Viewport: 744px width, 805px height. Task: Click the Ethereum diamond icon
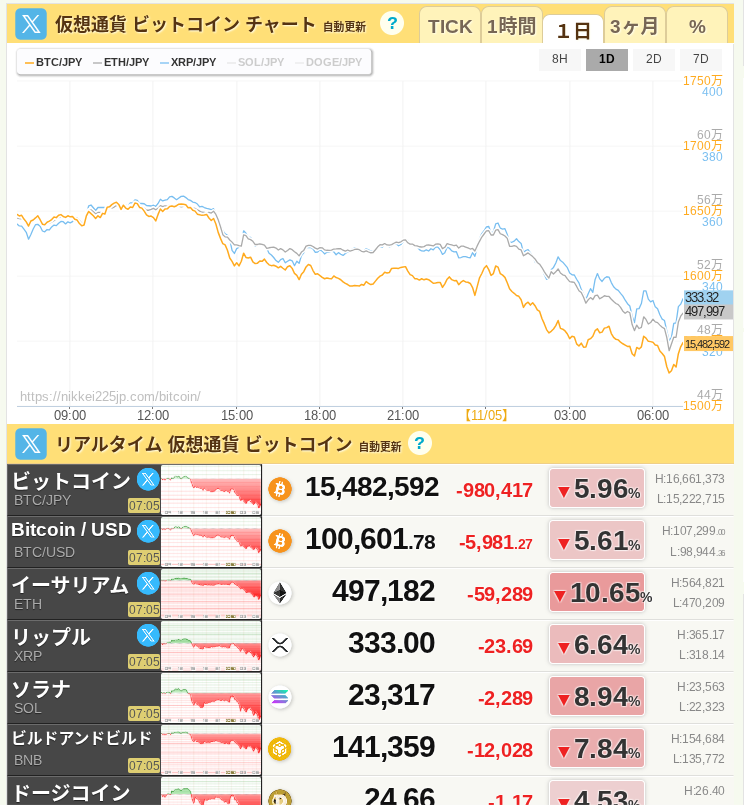[280, 593]
